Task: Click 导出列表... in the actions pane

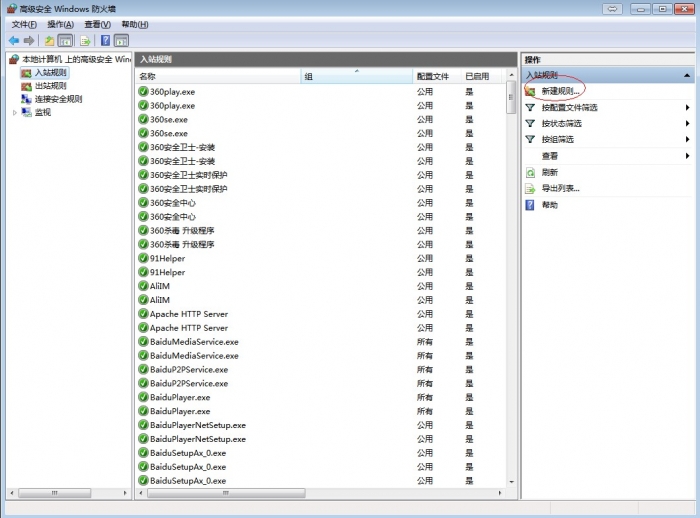Action: [560, 188]
